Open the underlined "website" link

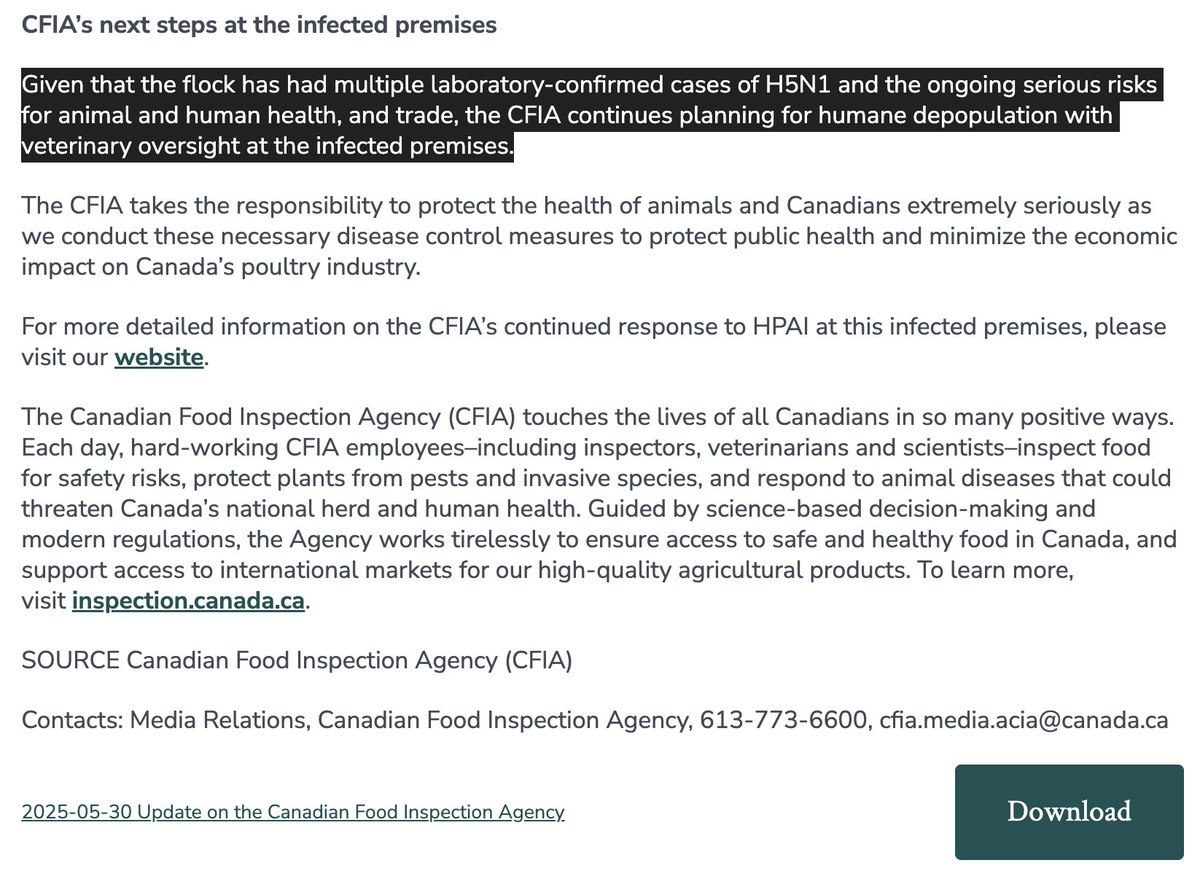(x=159, y=357)
